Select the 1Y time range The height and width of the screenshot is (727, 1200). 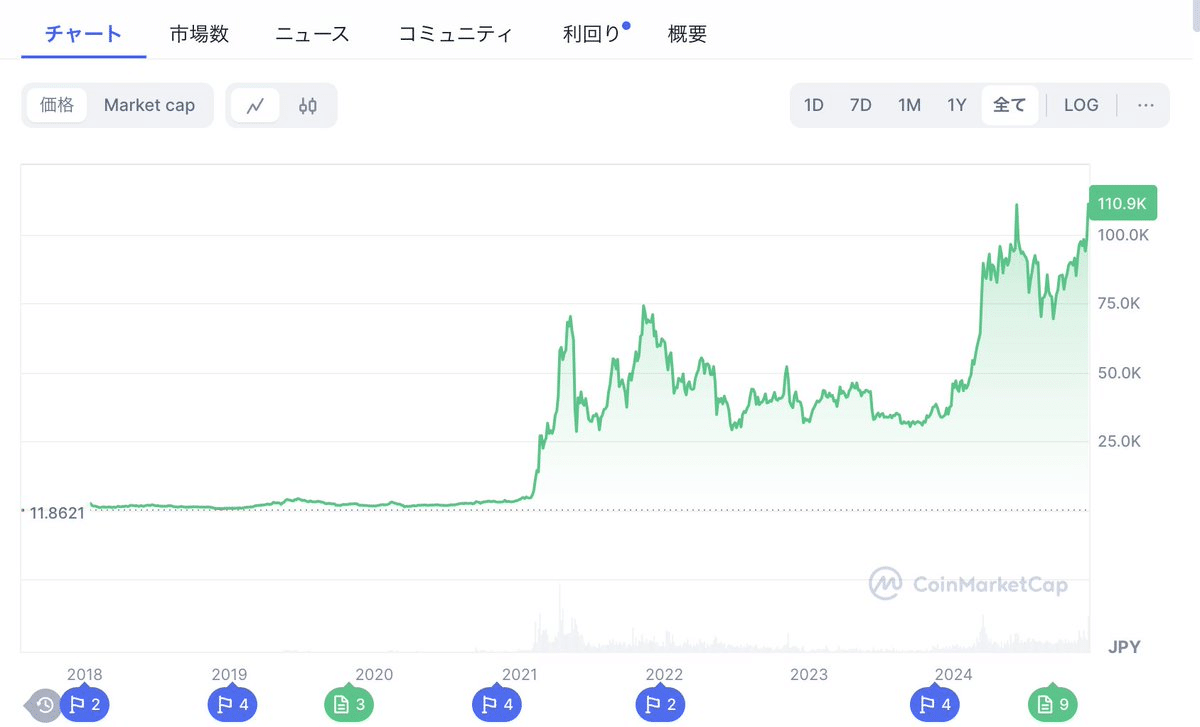point(956,104)
